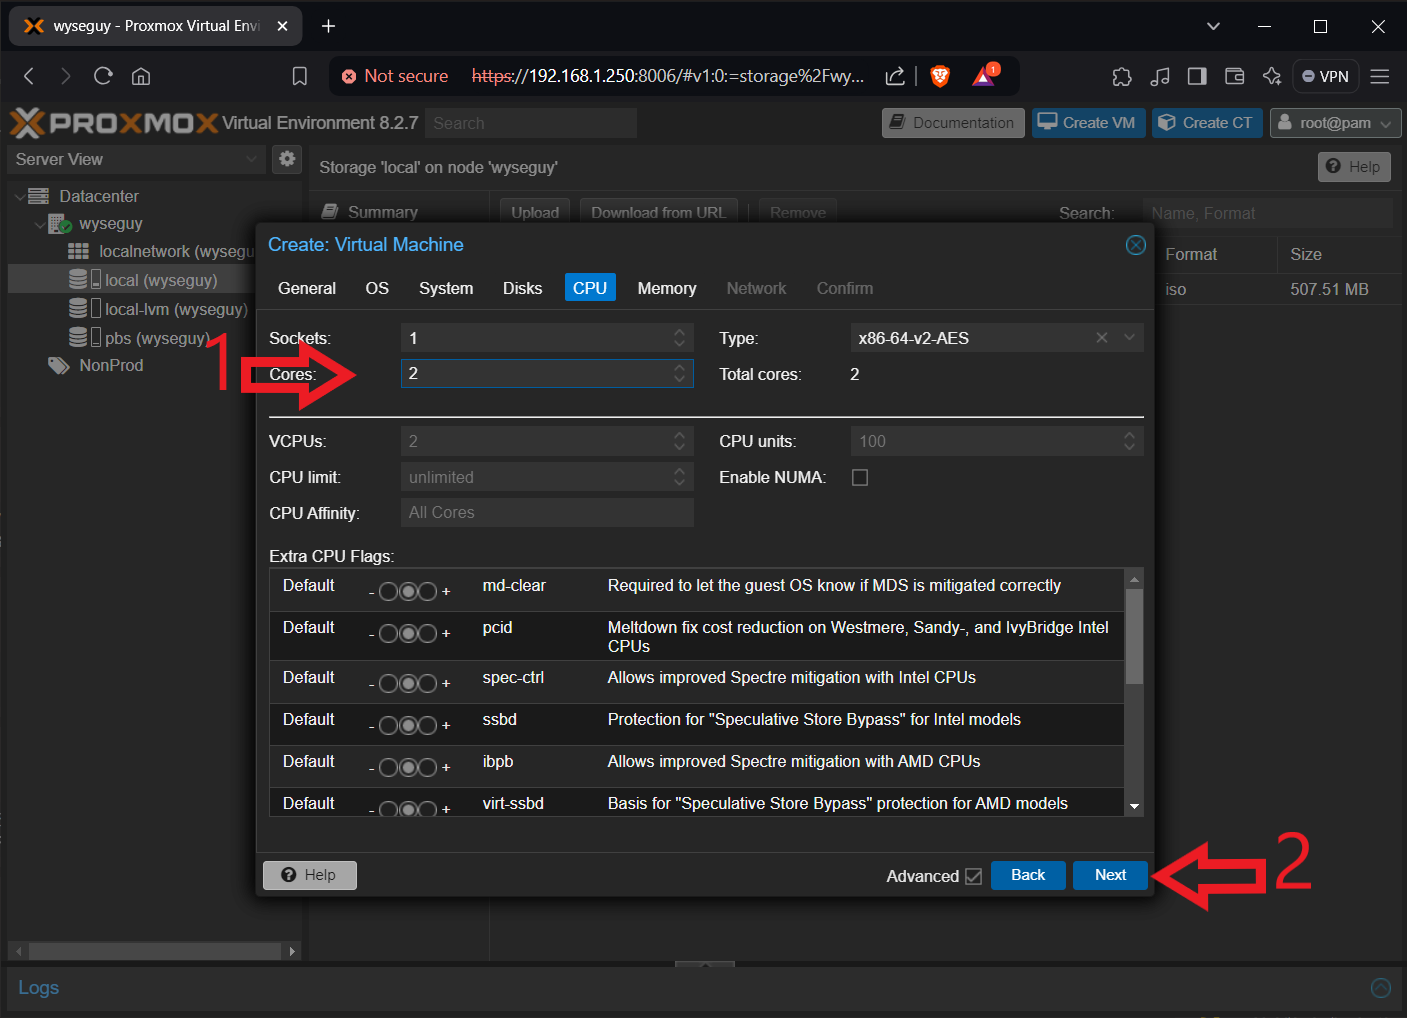This screenshot has height=1018, width=1407.
Task: Switch to the Disks tab
Action: pyautogui.click(x=522, y=288)
